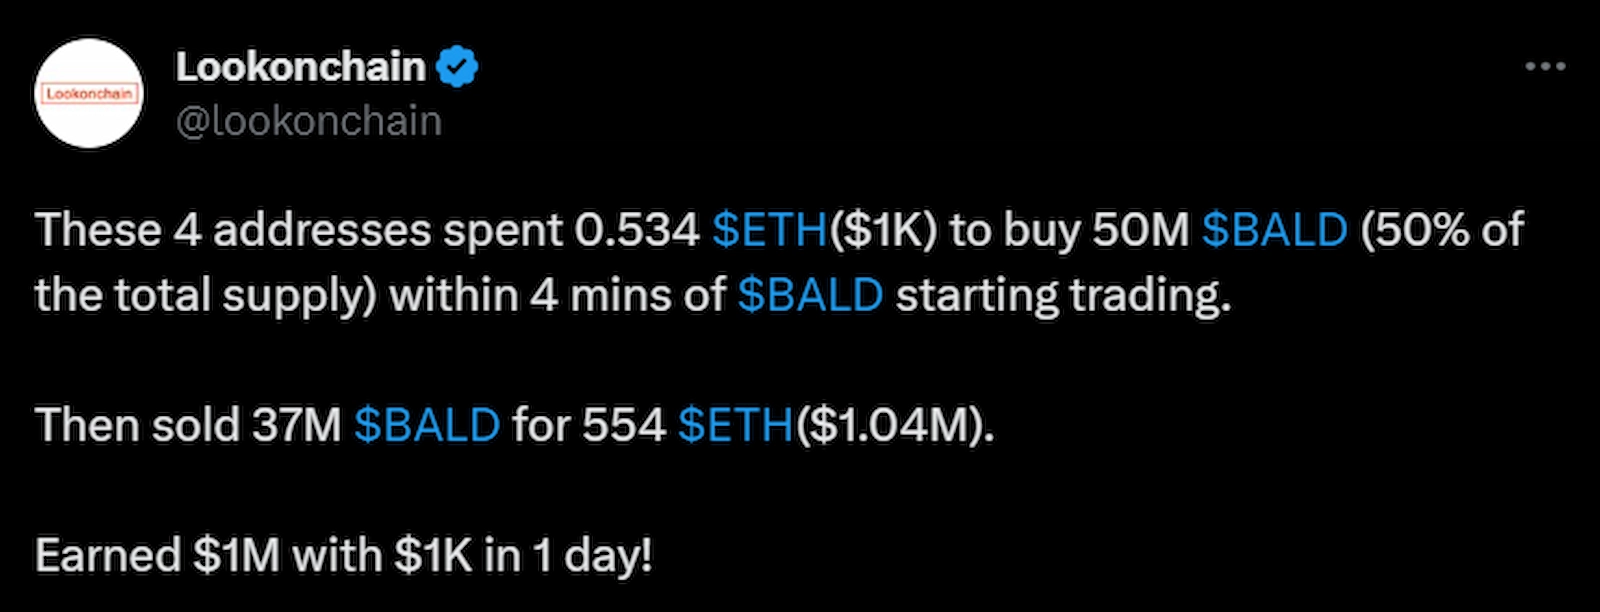Click the $BALD link in the second paragraph

424,425
